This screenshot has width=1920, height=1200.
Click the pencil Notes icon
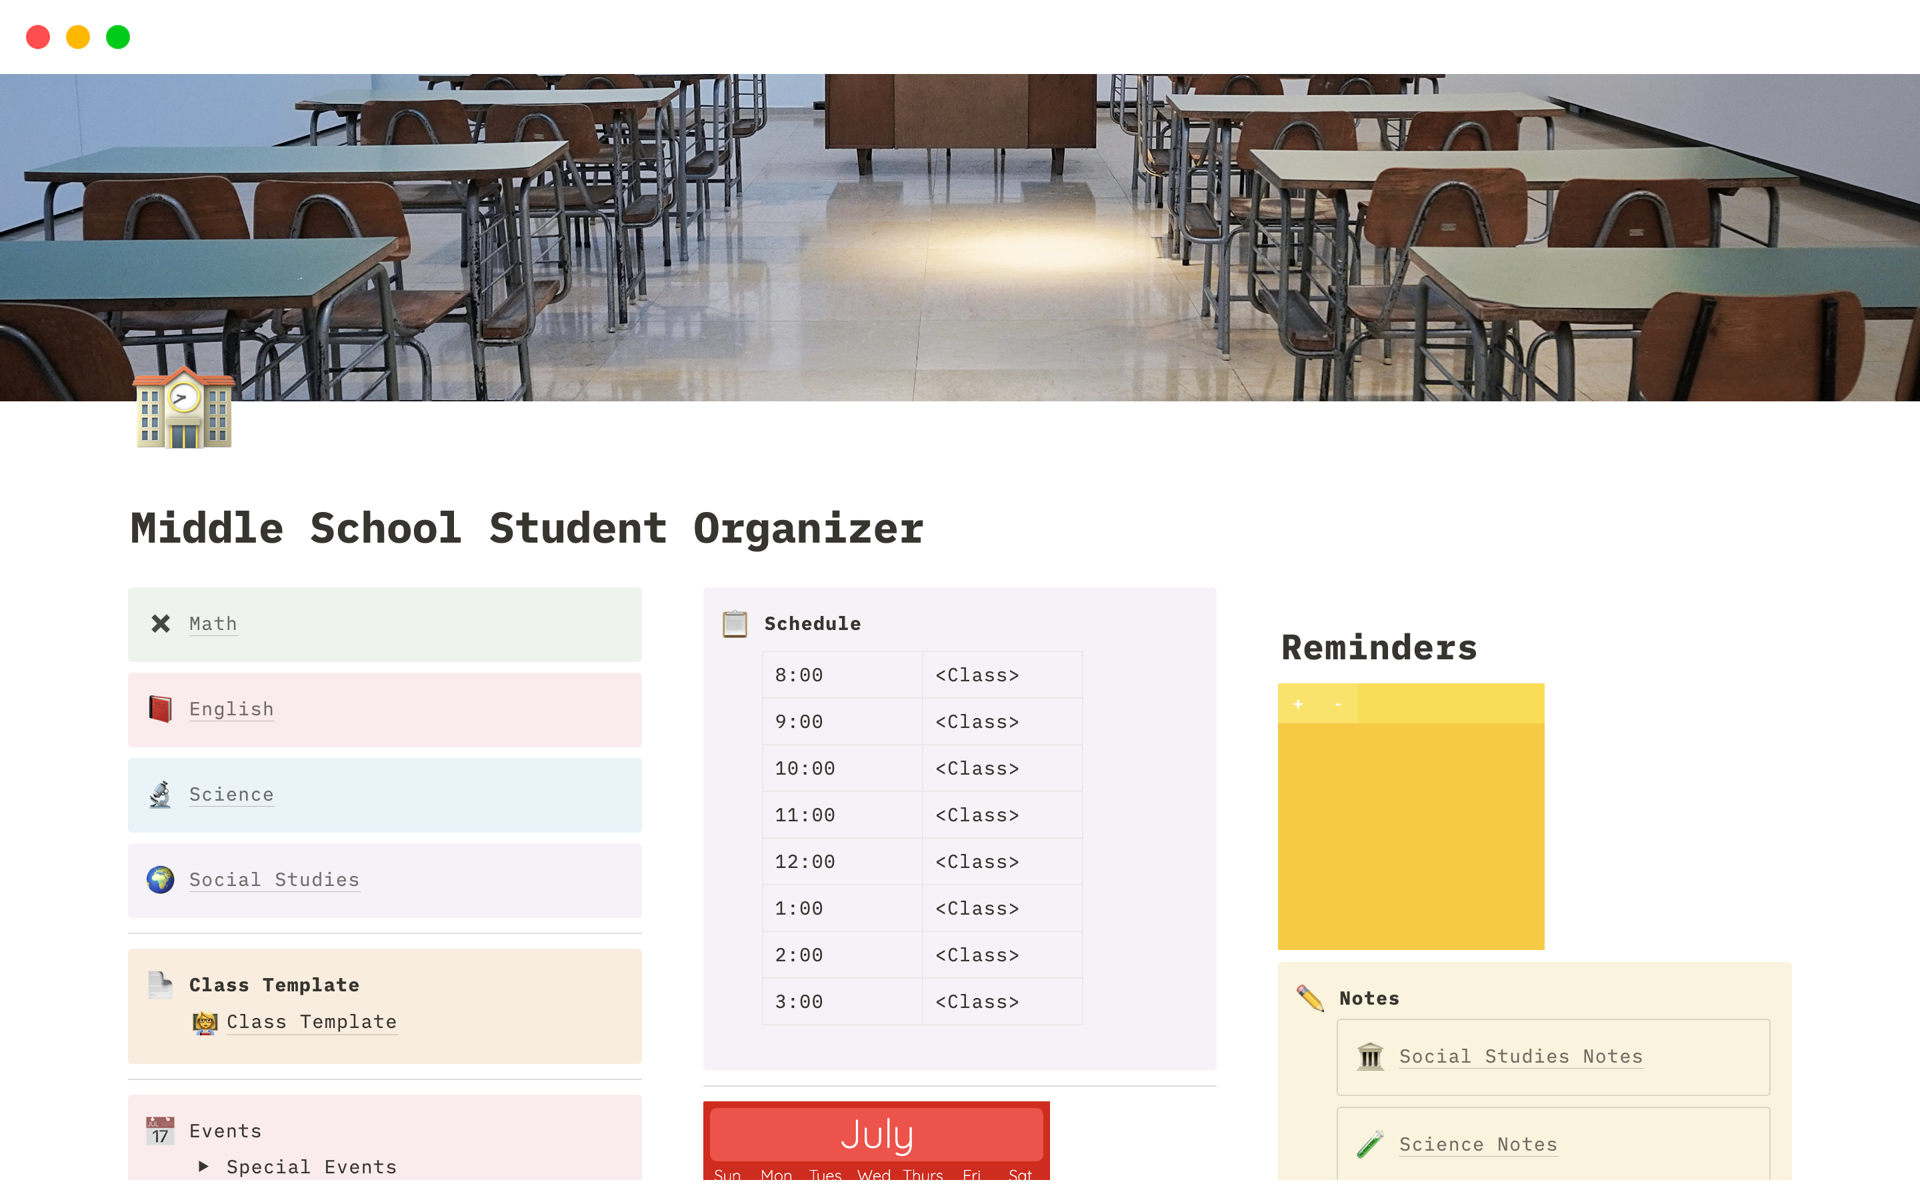(1310, 998)
